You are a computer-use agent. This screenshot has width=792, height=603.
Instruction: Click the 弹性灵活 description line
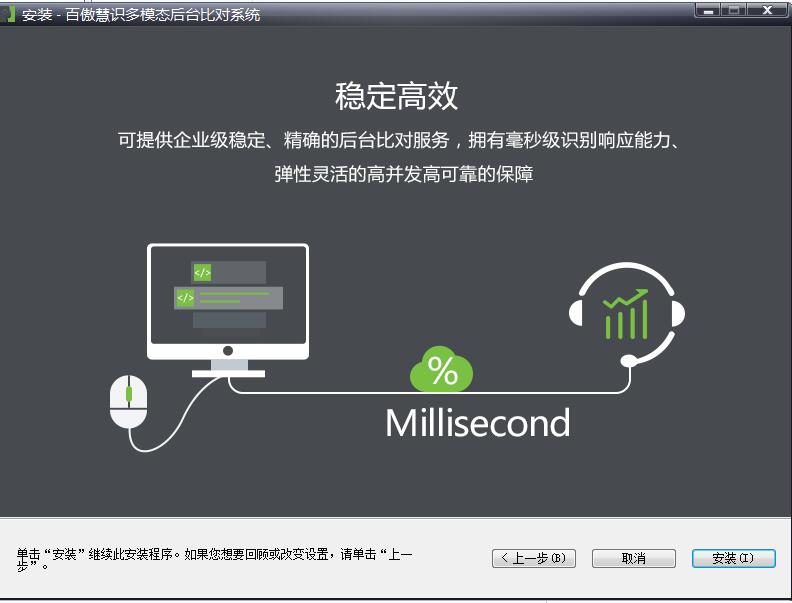pyautogui.click(x=404, y=174)
